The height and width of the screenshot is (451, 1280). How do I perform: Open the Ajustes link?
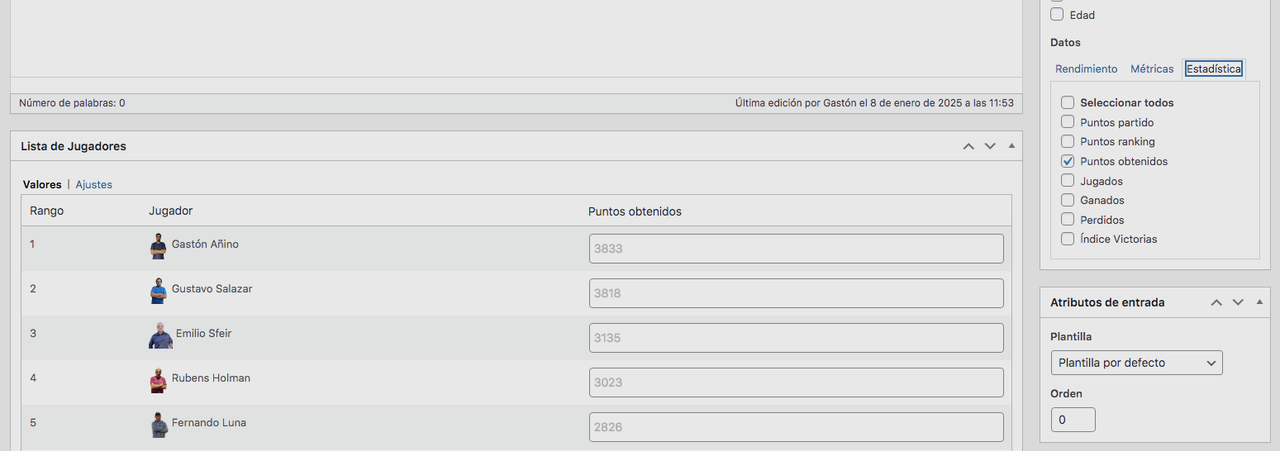click(94, 185)
